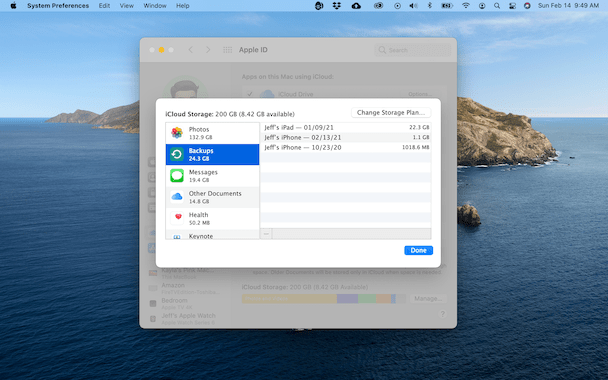This screenshot has width=608, height=380.
Task: Click the yellow Photos segment of storage bar
Action: pyautogui.click(x=289, y=299)
